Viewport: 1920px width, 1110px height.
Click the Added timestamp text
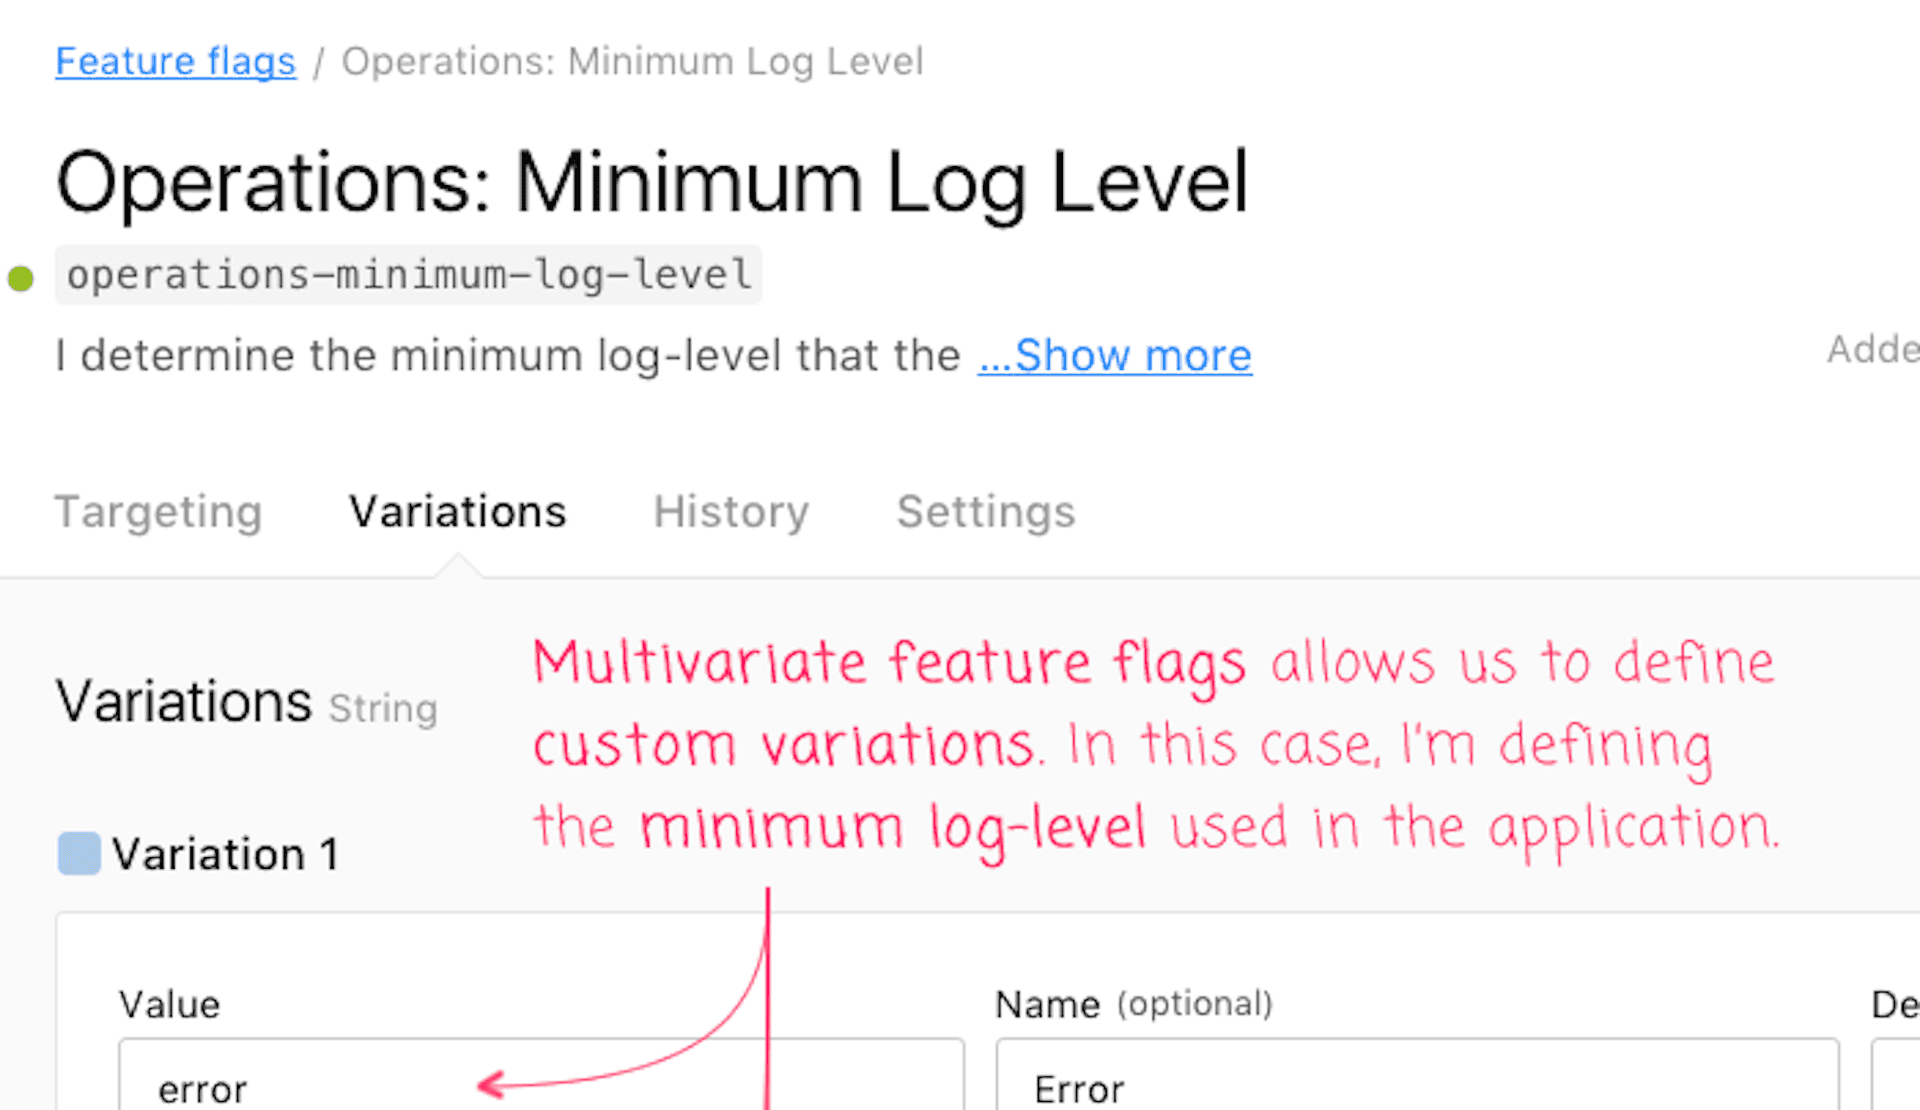click(x=1878, y=350)
